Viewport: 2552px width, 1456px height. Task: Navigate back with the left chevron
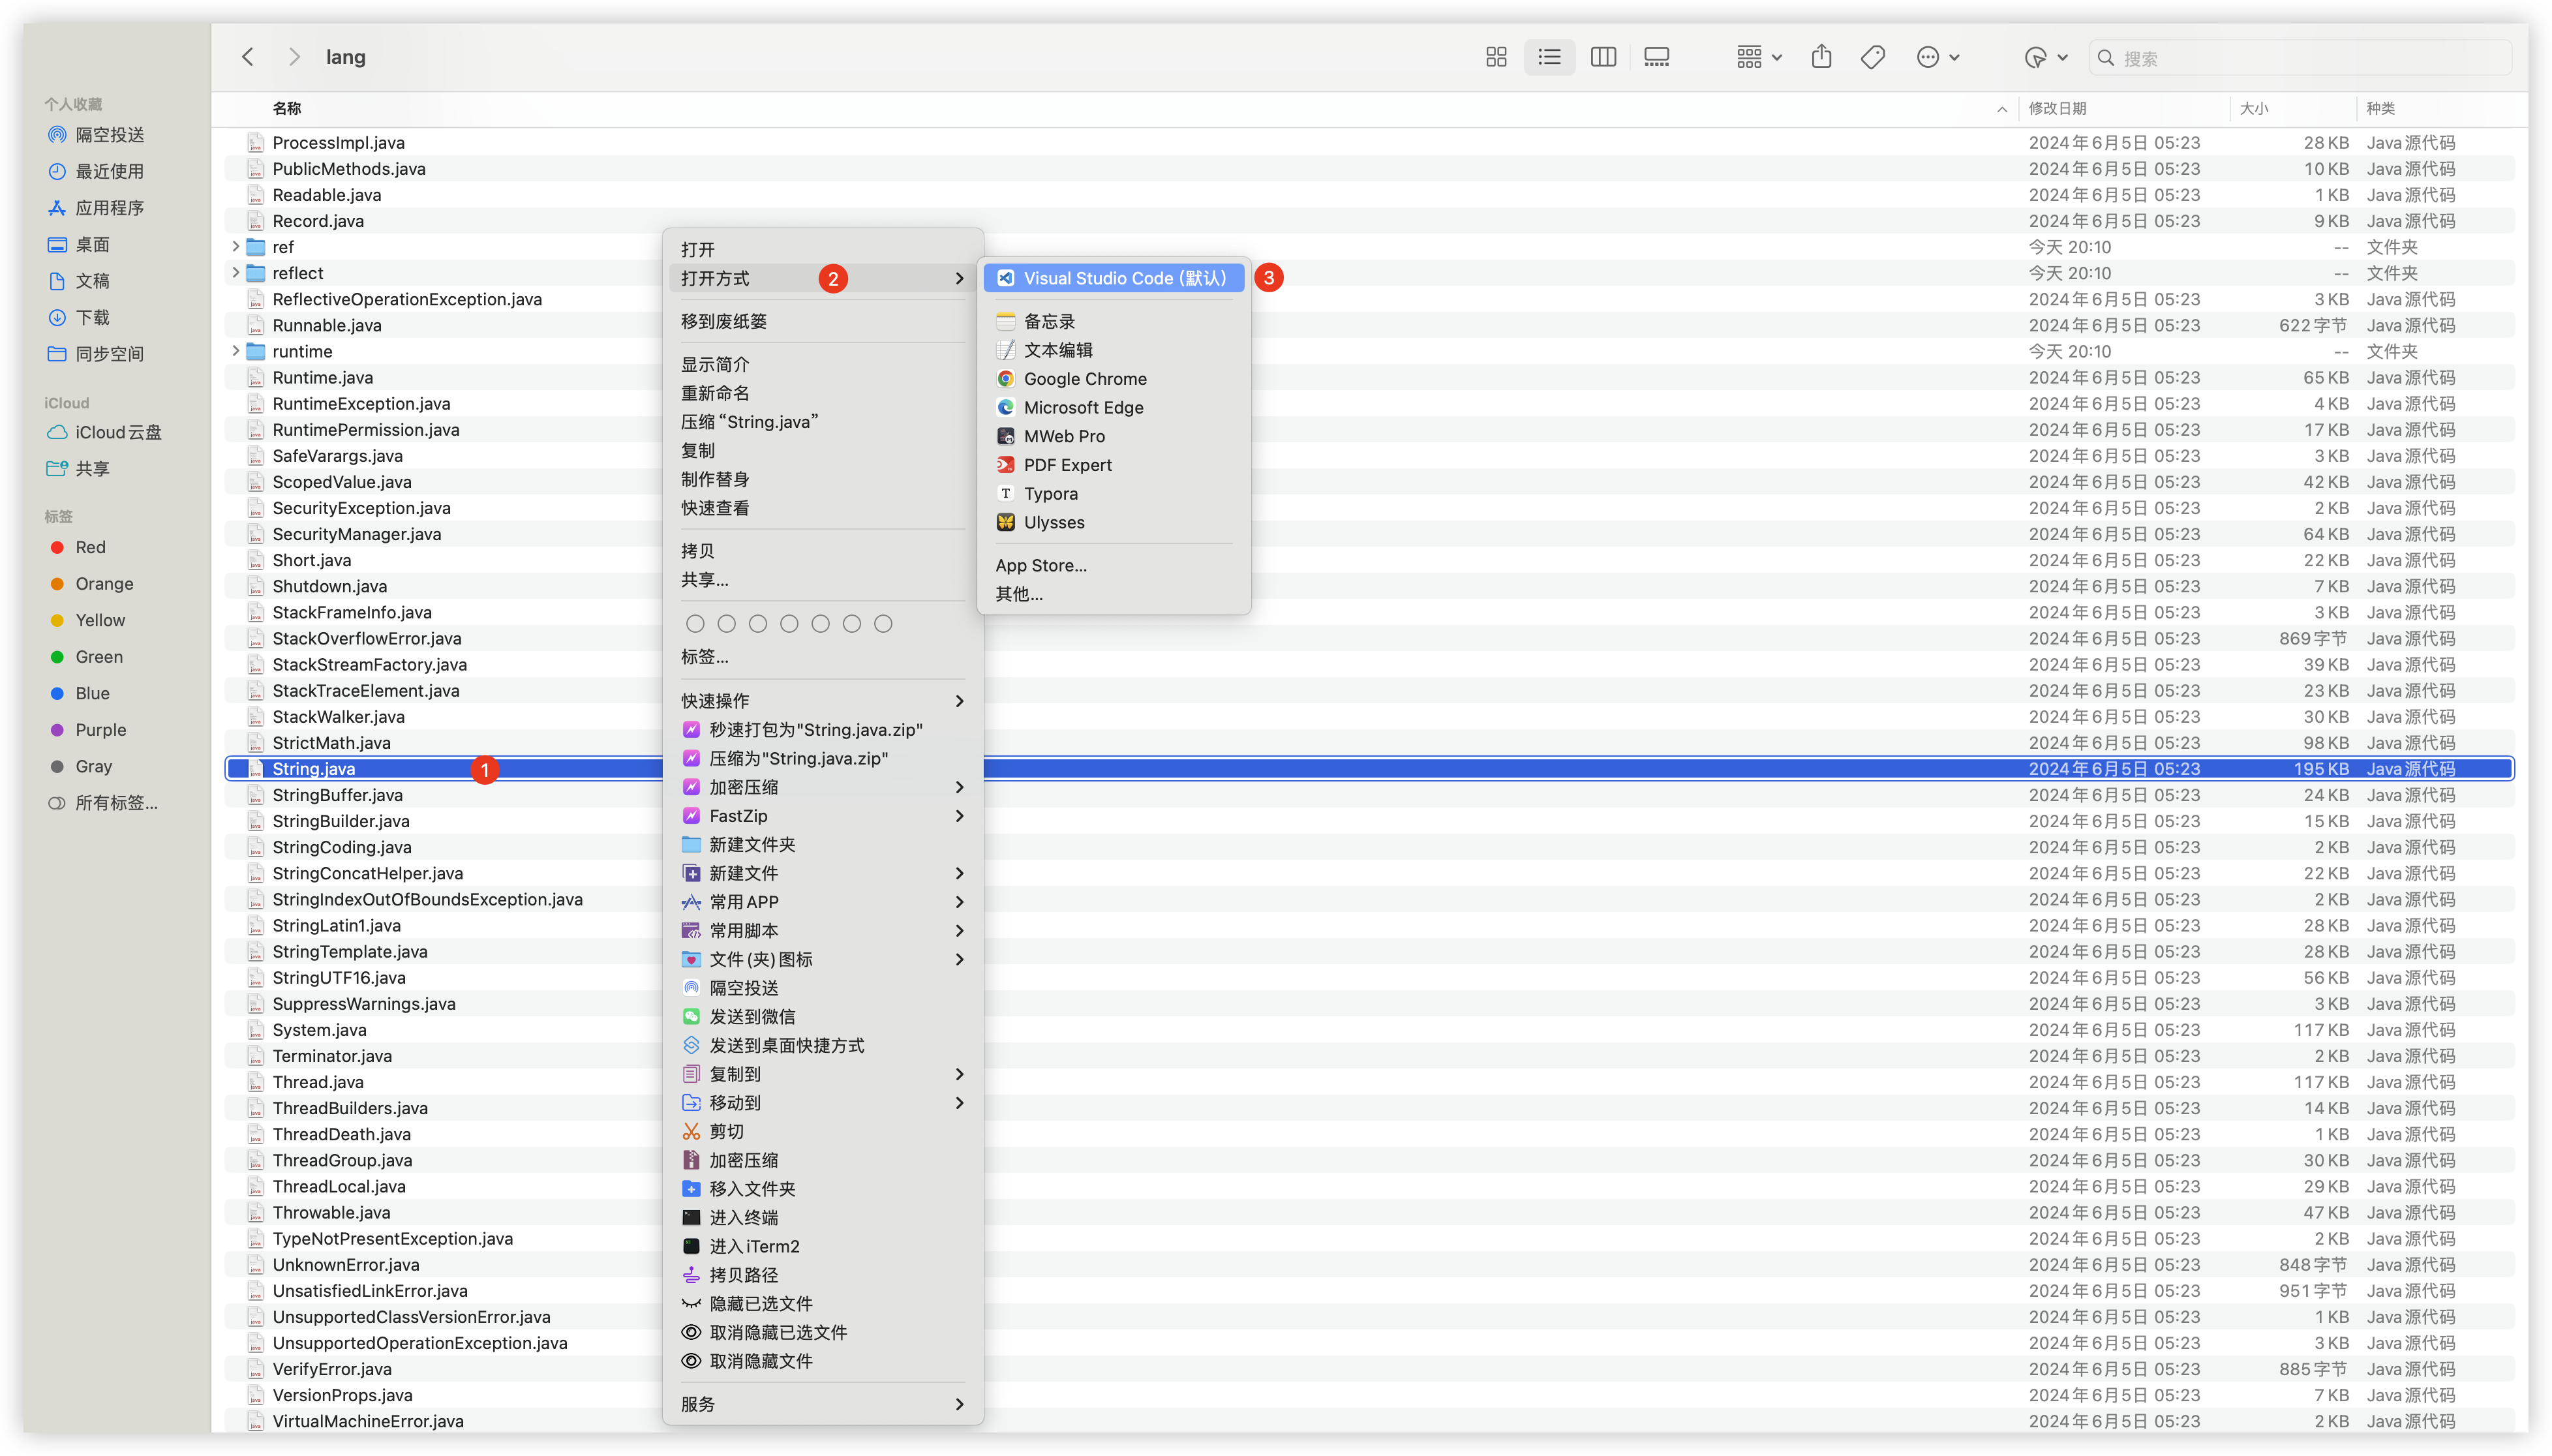tap(248, 57)
